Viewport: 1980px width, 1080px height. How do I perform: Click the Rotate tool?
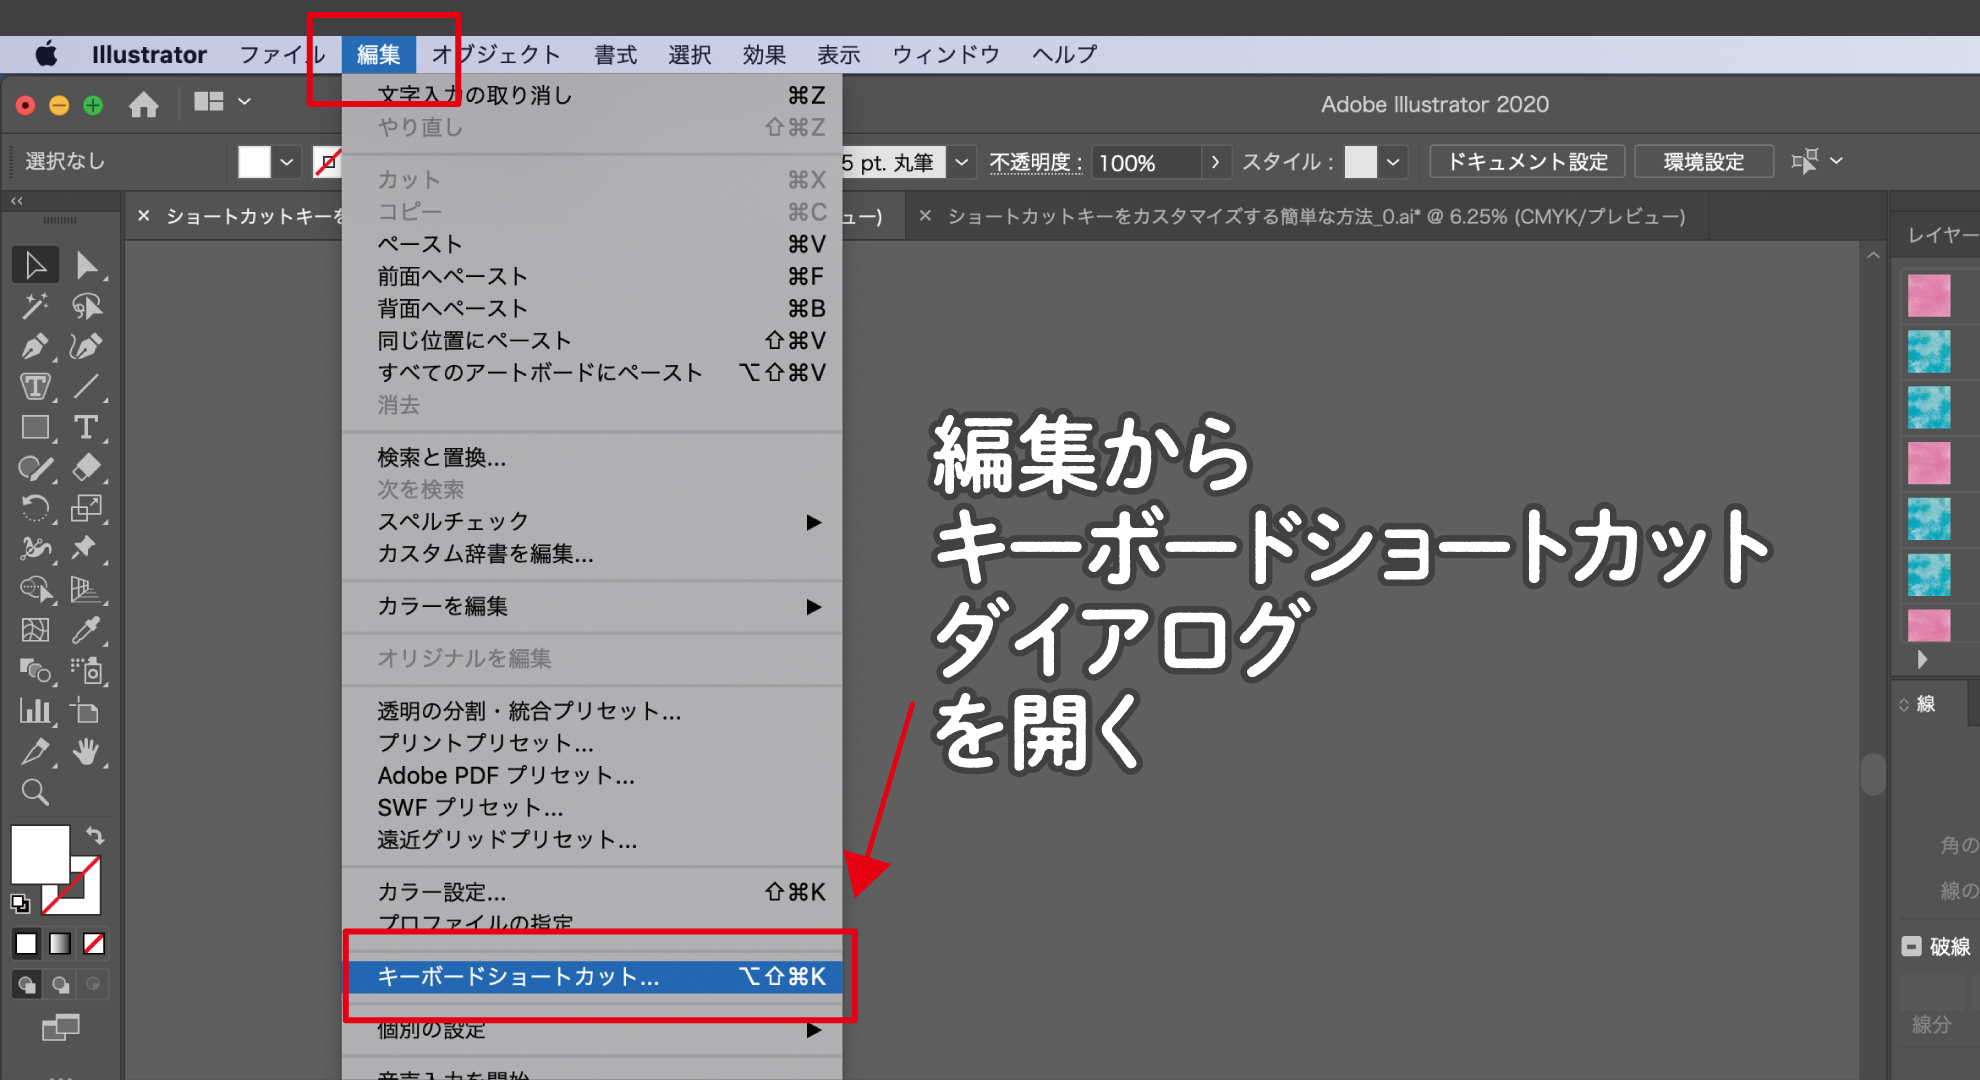pos(35,508)
